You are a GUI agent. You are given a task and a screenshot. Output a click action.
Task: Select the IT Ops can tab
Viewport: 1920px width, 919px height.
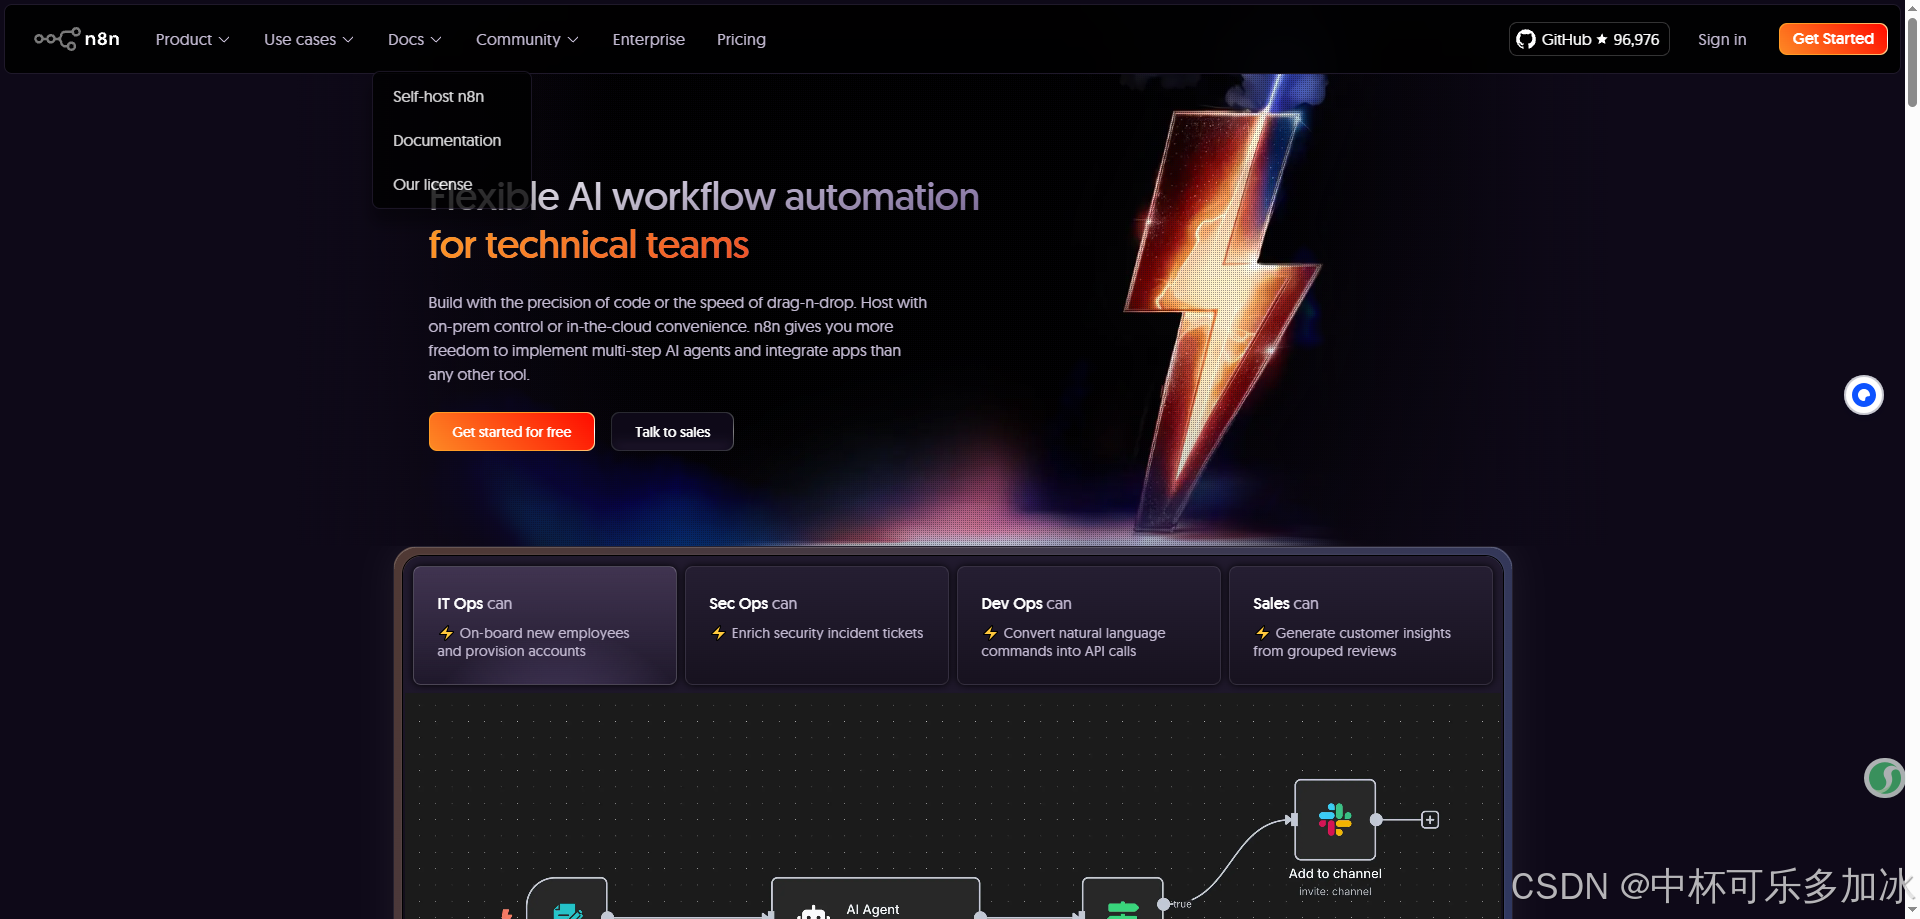[x=545, y=625]
